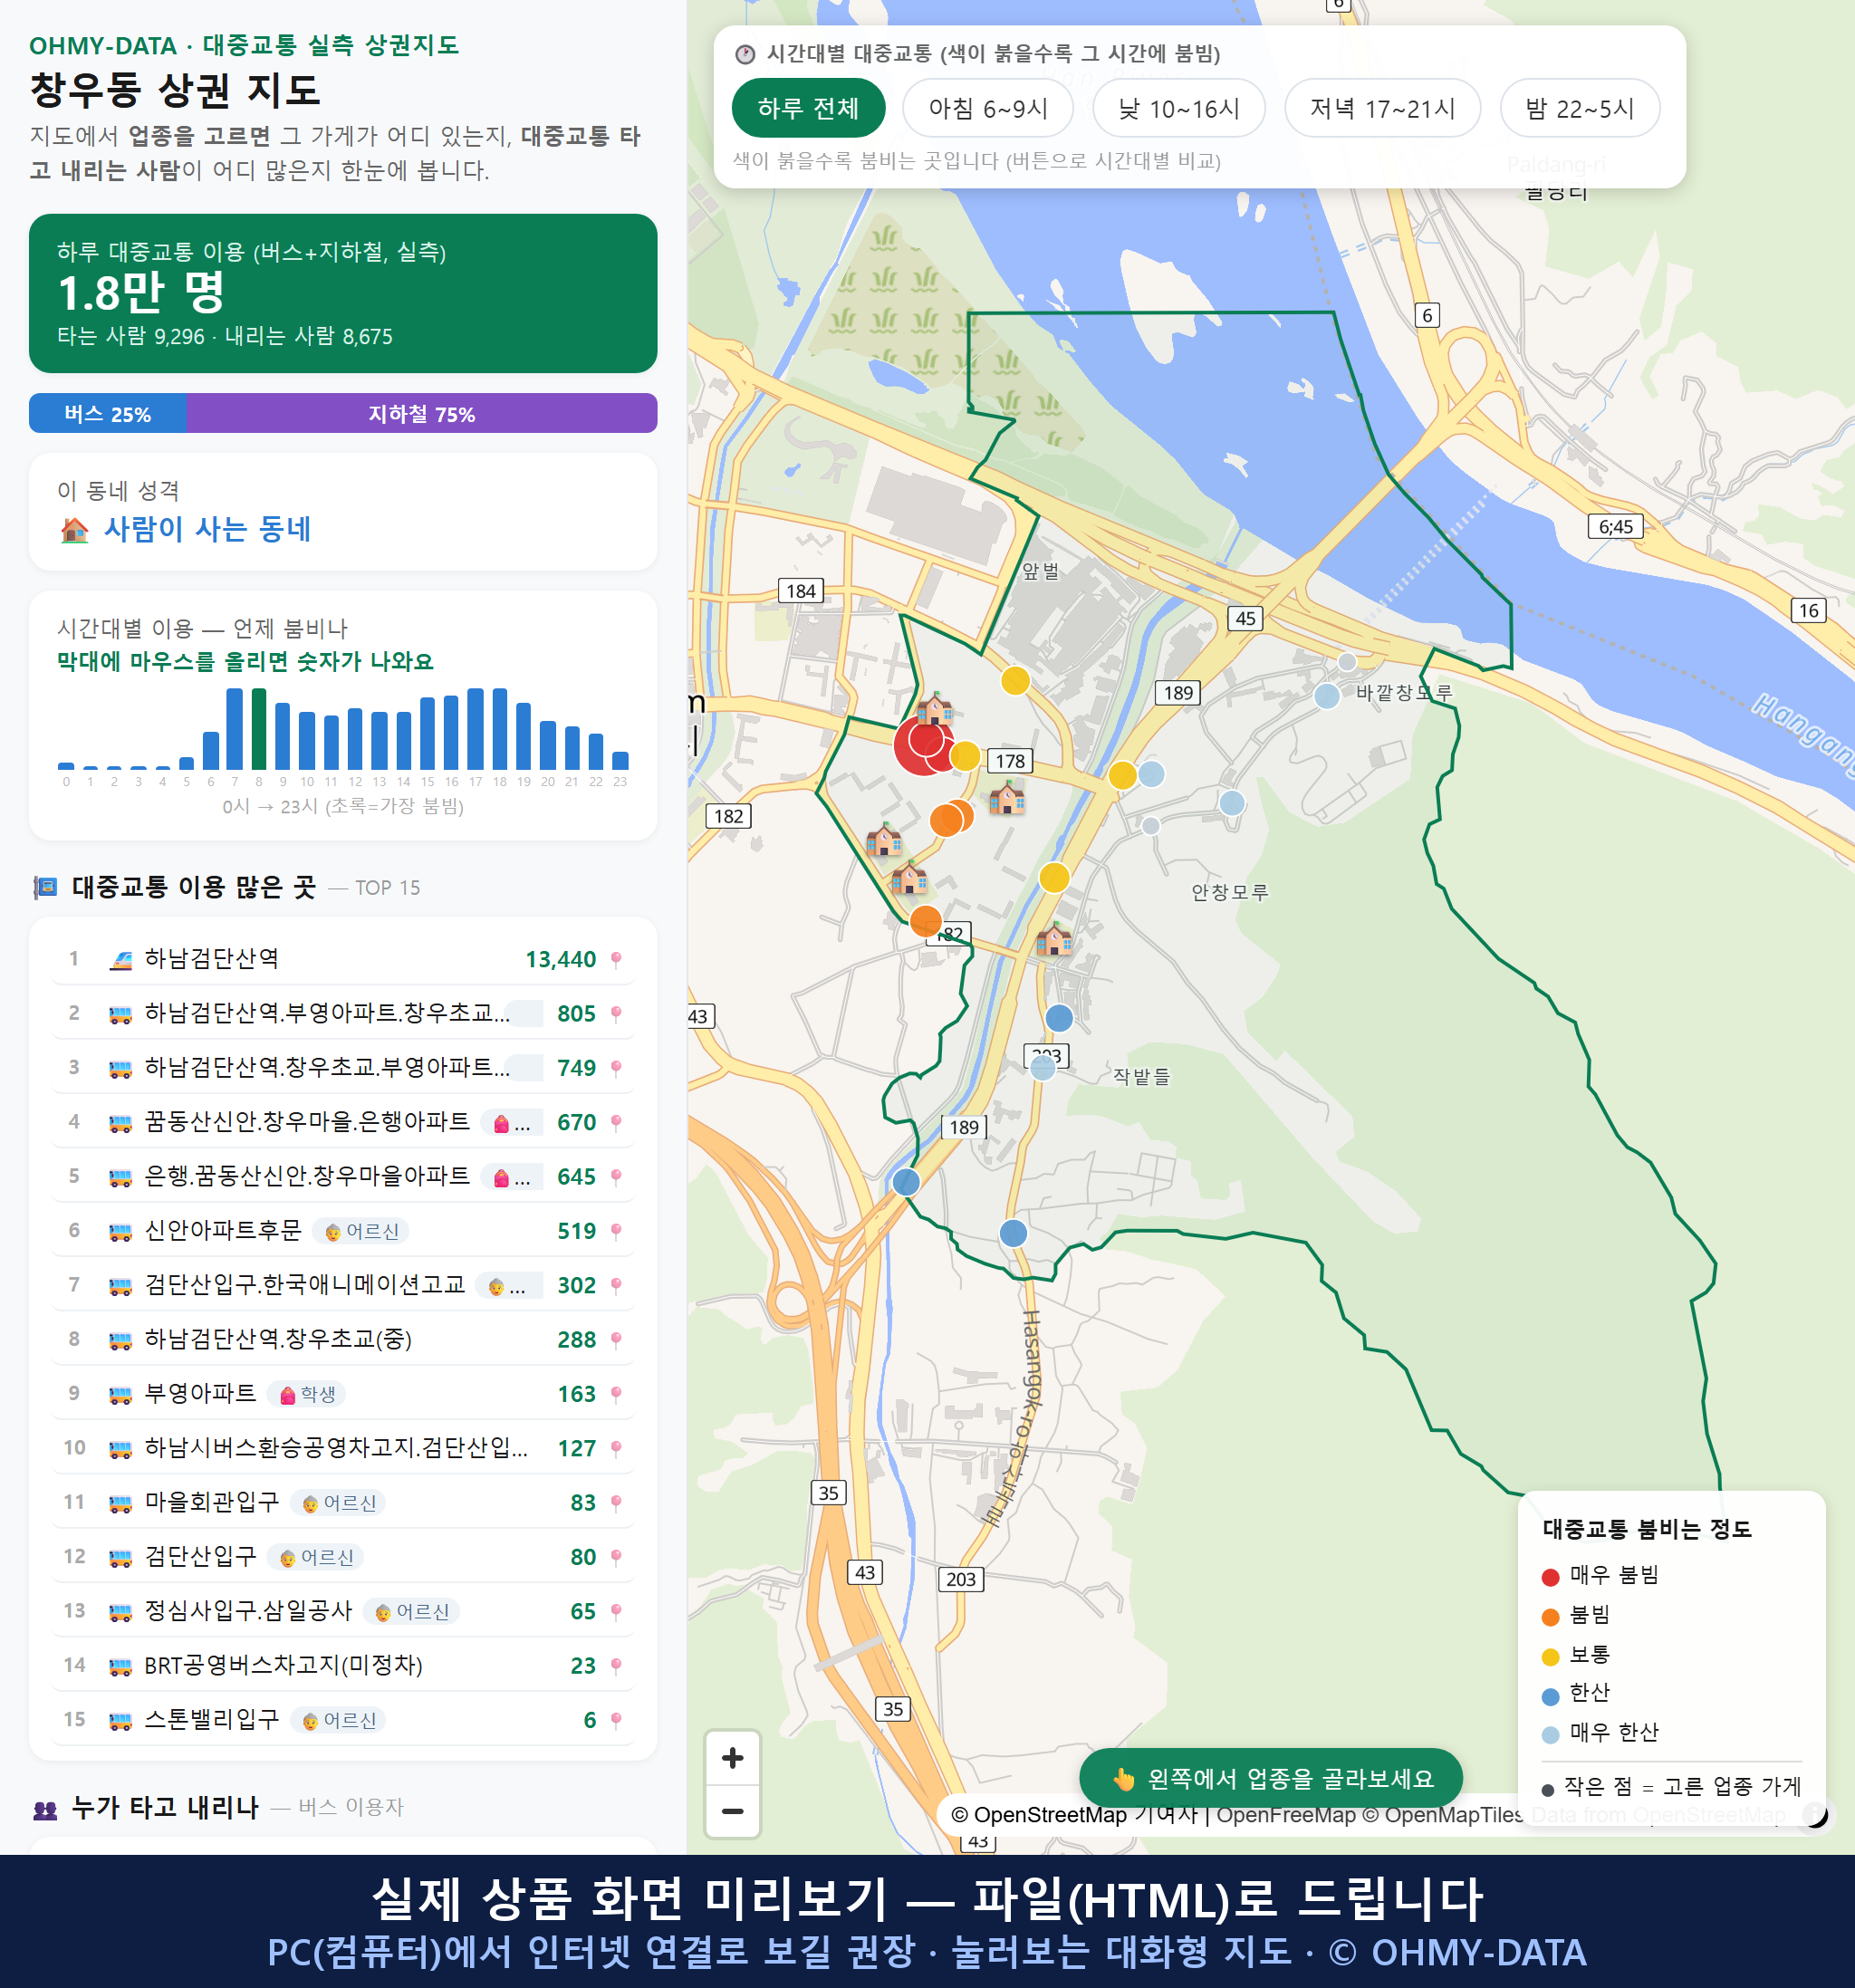
Task: Zoom out on the map
Action: (732, 1811)
